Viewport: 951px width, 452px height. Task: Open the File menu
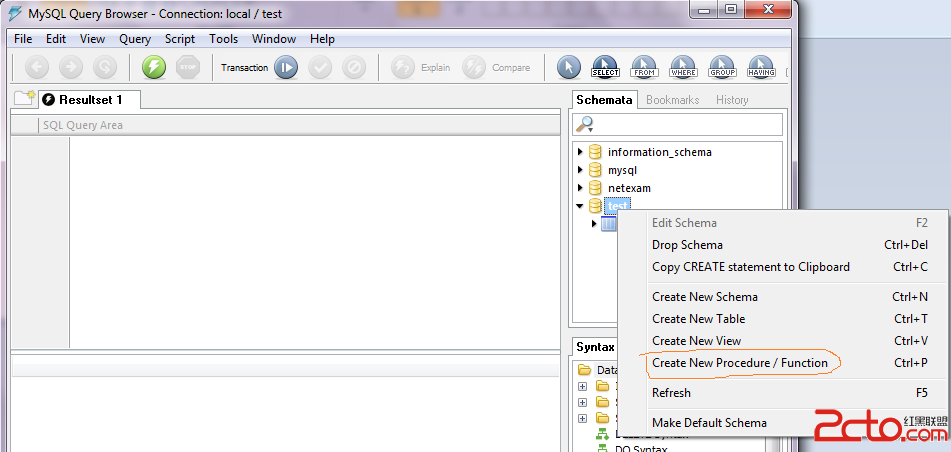click(23, 39)
